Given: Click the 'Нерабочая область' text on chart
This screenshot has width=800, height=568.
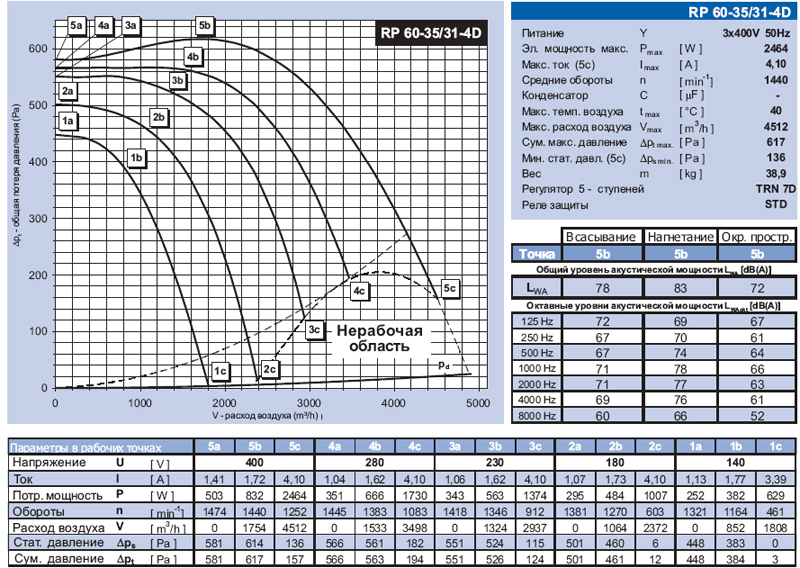Looking at the screenshot, I should click(x=379, y=338).
